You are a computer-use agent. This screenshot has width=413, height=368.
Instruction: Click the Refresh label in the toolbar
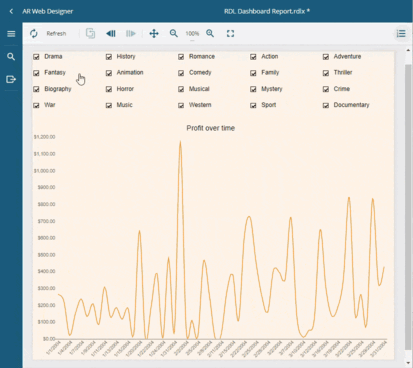(56, 34)
